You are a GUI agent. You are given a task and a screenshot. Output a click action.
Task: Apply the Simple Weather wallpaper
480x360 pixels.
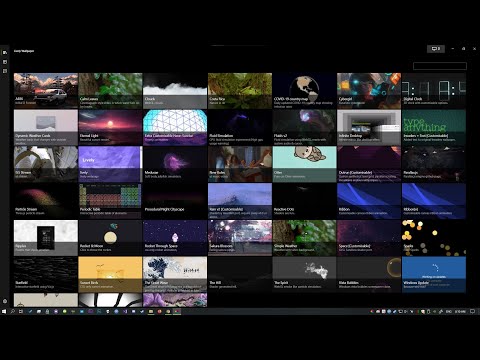click(304, 238)
